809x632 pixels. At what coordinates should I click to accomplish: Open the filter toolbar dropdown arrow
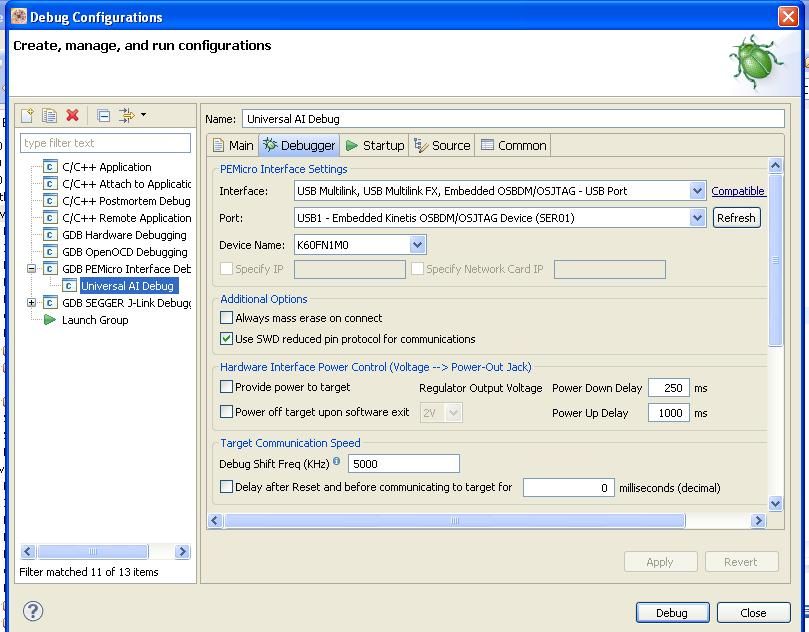coord(143,115)
